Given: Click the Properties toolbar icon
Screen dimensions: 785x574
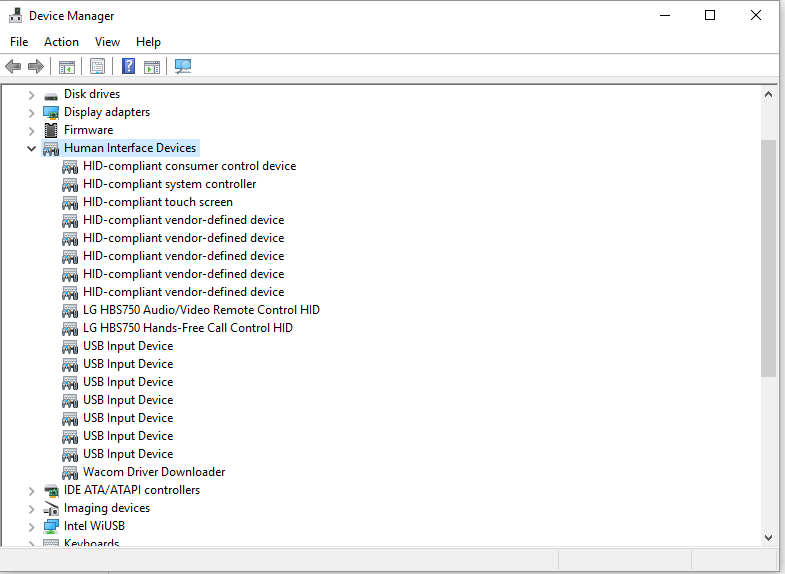Looking at the screenshot, I should click(x=97, y=66).
